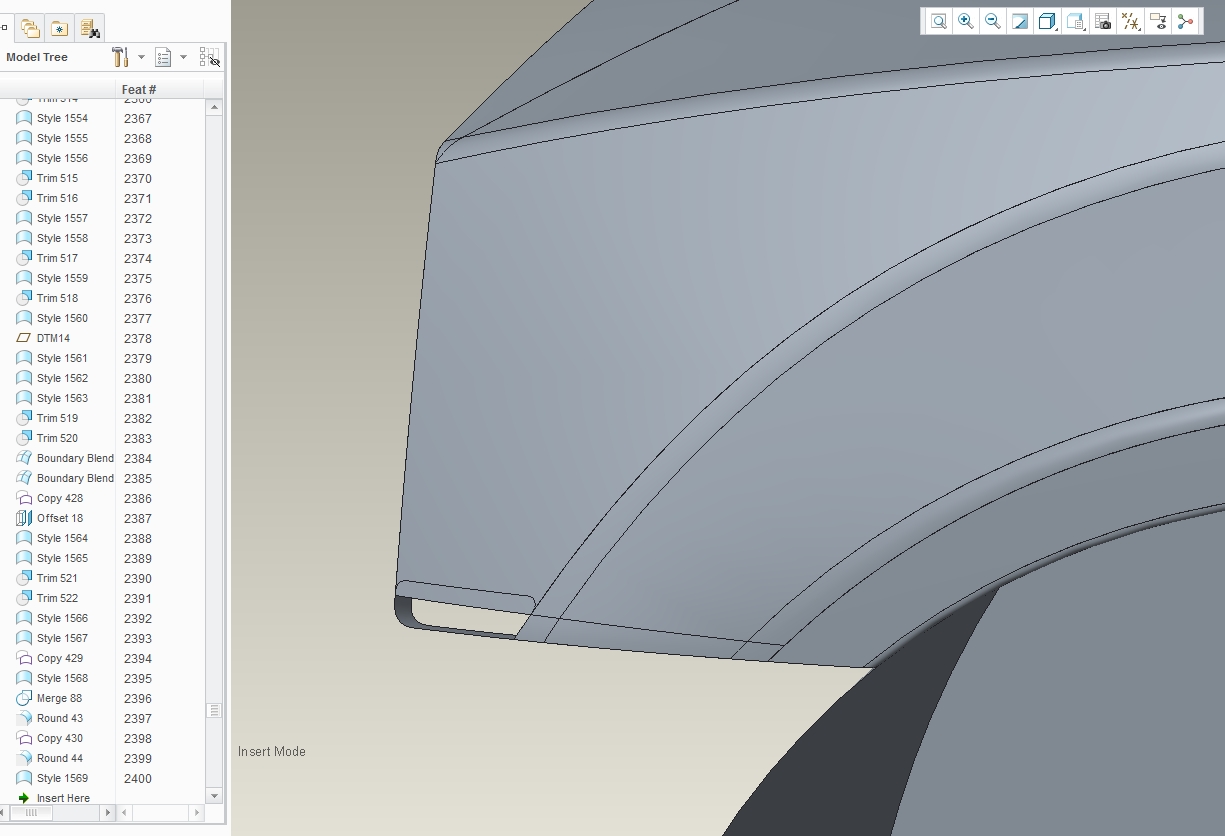Select Trim 520 in the tree
This screenshot has width=1225, height=836.
(57, 438)
